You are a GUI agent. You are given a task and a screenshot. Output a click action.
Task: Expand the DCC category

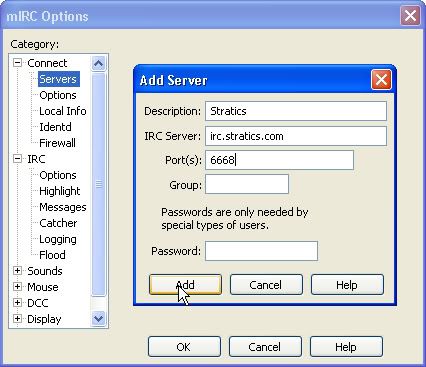[17, 303]
